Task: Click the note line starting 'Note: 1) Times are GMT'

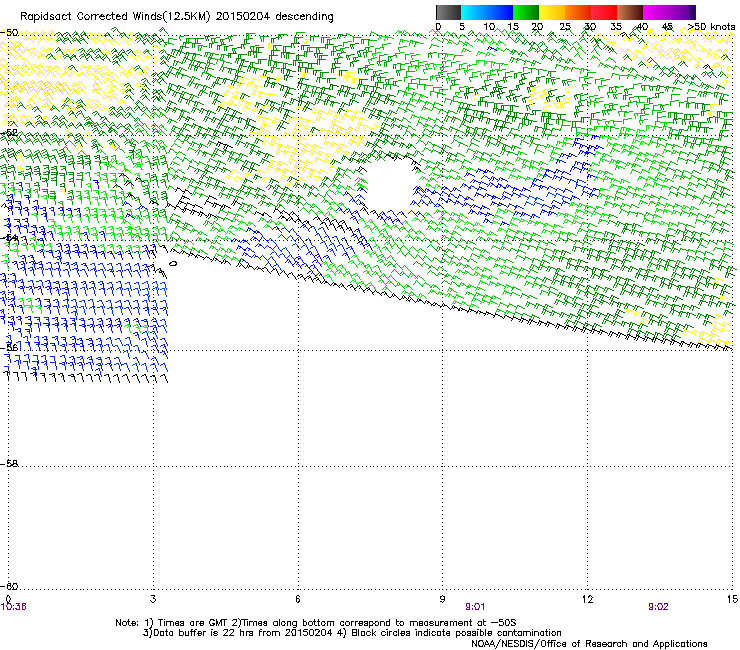Action: [x=316, y=623]
